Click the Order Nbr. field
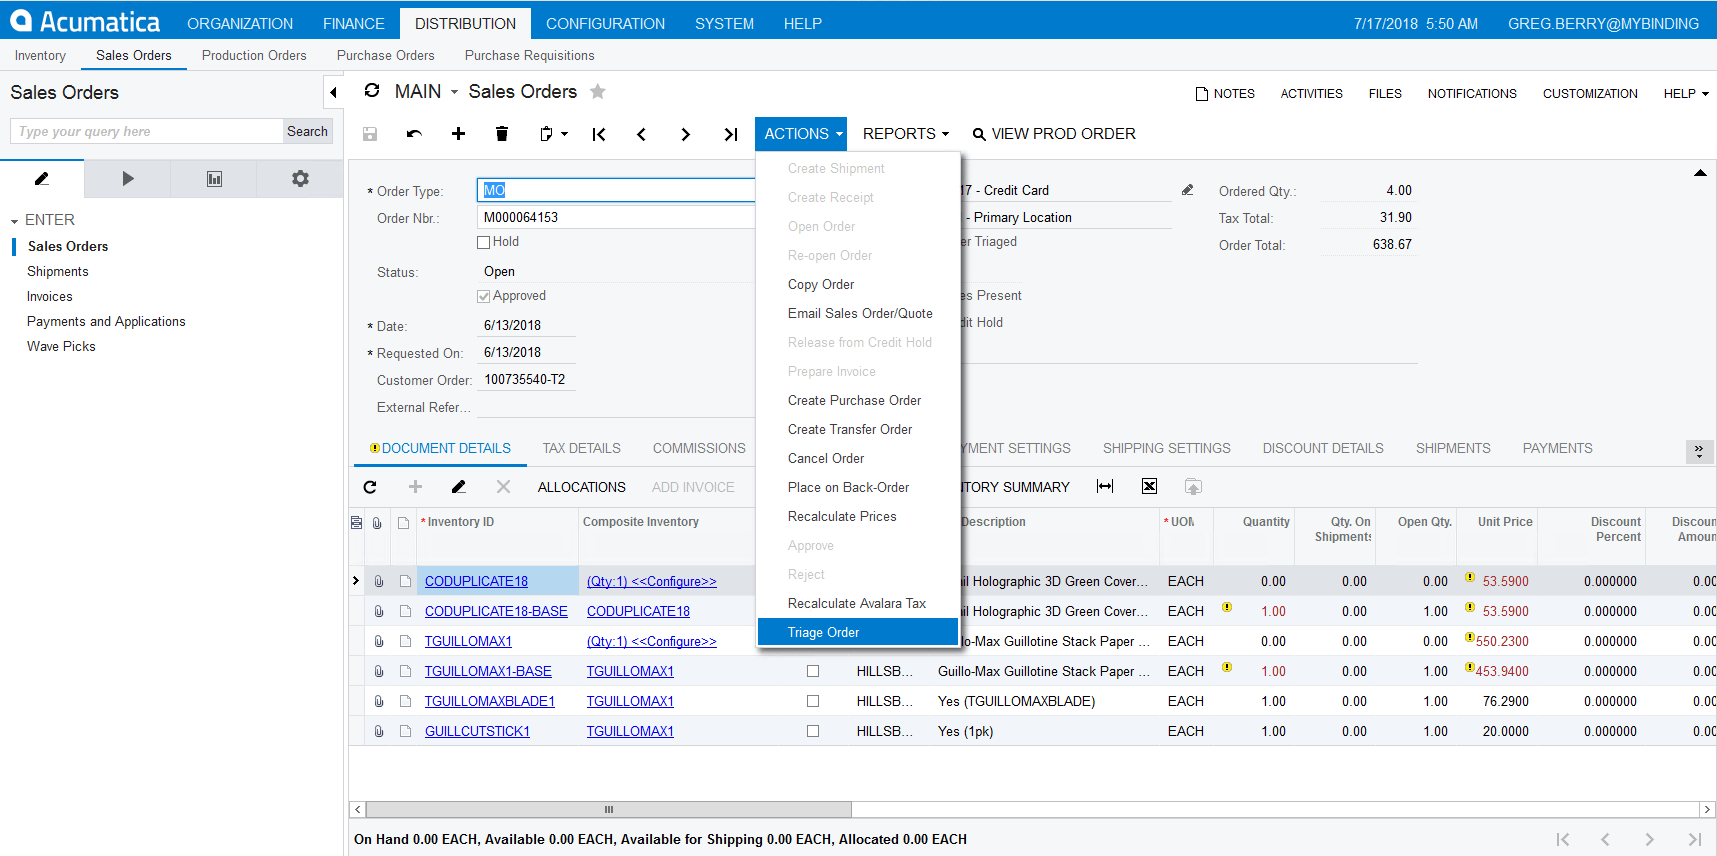1717x856 pixels. coord(616,217)
